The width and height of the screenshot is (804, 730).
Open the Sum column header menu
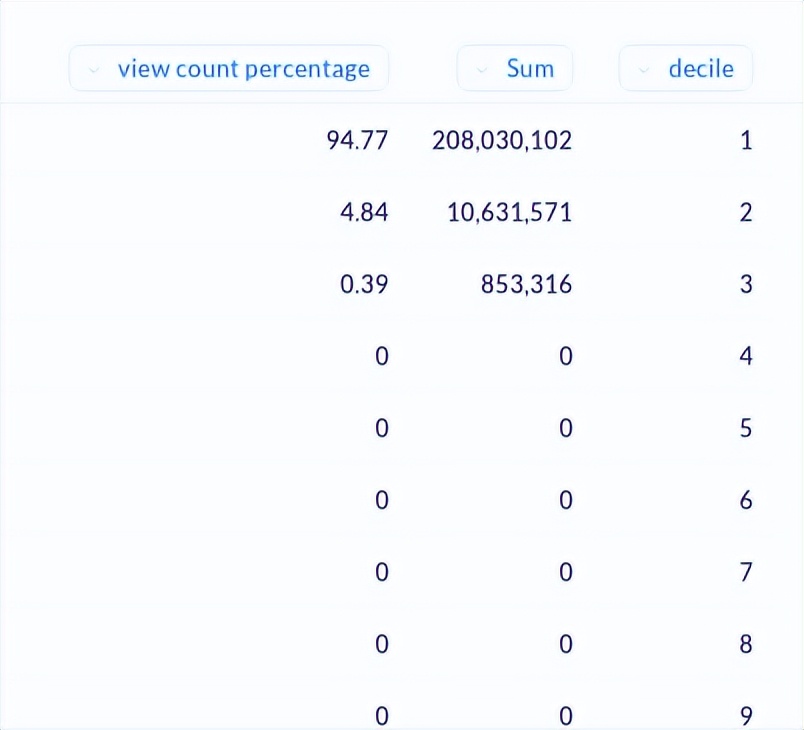click(x=529, y=69)
